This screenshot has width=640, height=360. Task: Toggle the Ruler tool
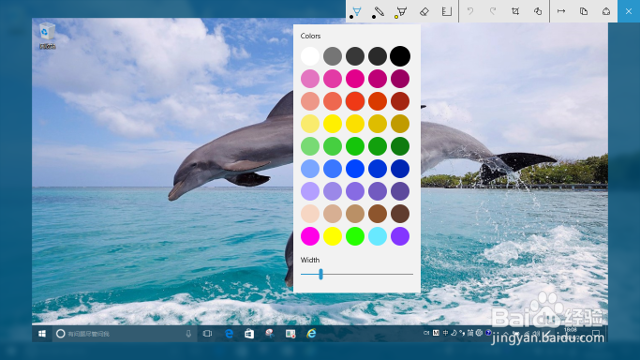point(447,11)
